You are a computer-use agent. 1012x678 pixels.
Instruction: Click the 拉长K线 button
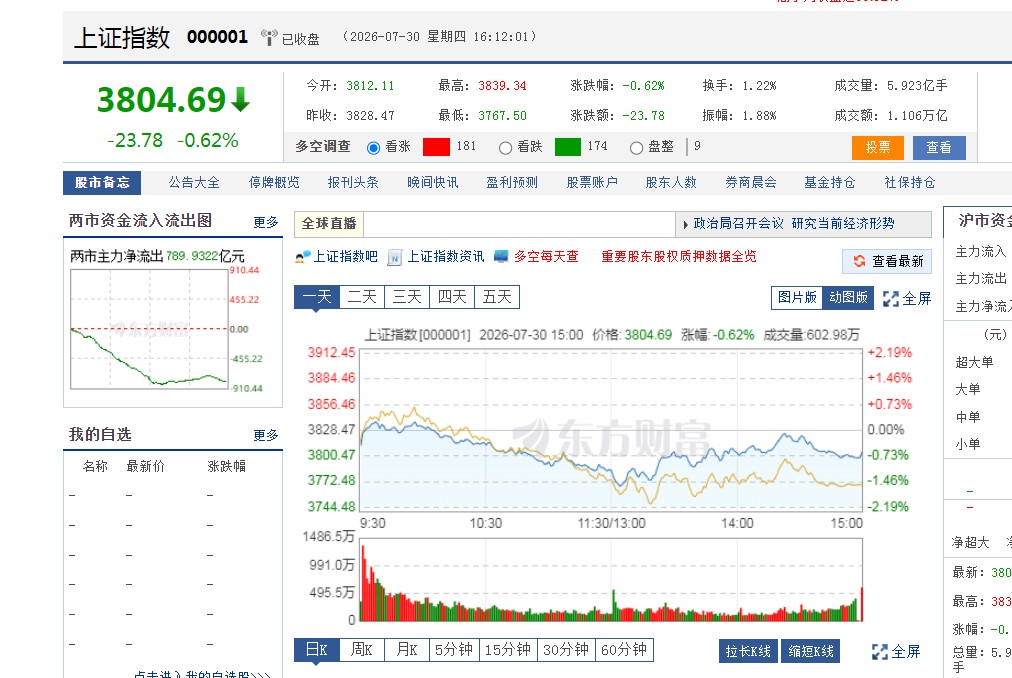point(748,652)
